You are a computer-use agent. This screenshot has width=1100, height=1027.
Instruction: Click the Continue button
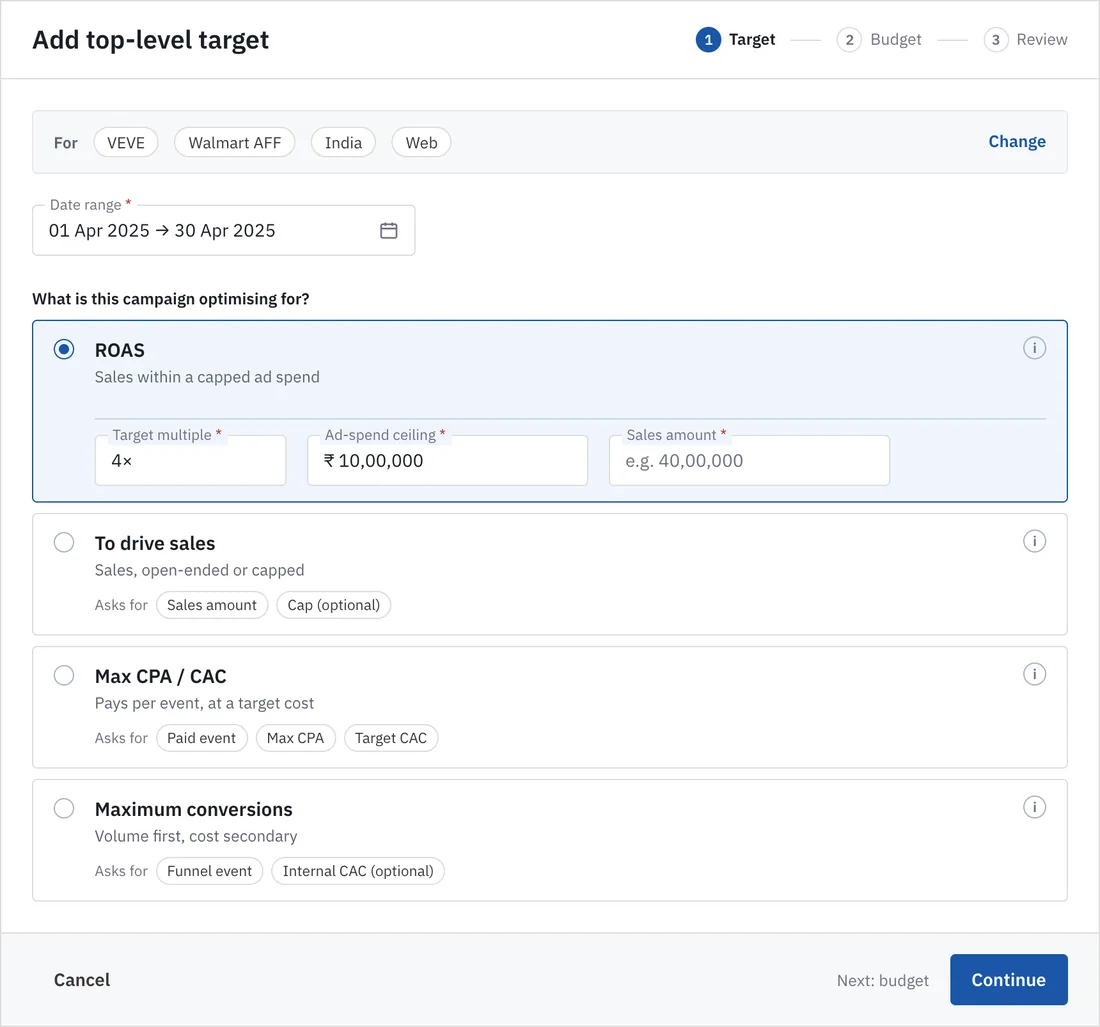click(1008, 979)
